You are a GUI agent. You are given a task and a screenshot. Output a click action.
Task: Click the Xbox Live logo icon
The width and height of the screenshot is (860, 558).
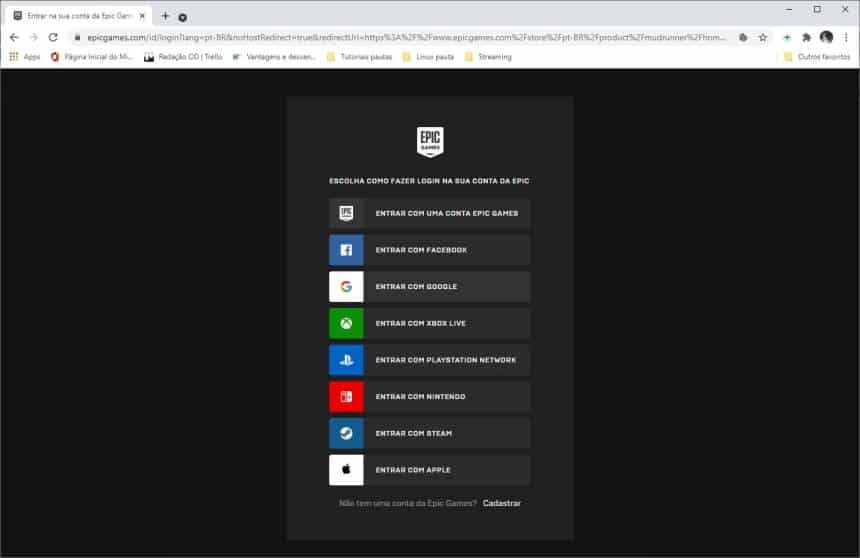(x=346, y=323)
